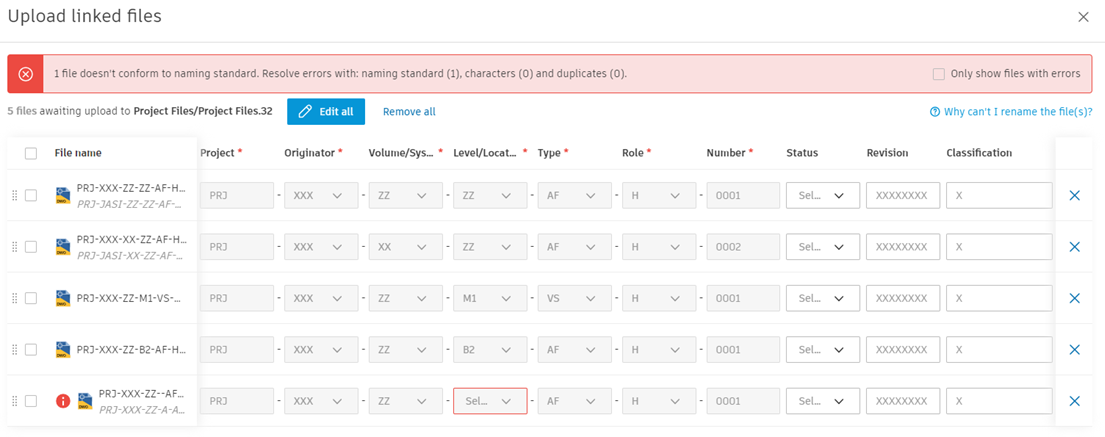Click the Classification column header
The width and height of the screenshot is (1105, 437).
pos(979,153)
